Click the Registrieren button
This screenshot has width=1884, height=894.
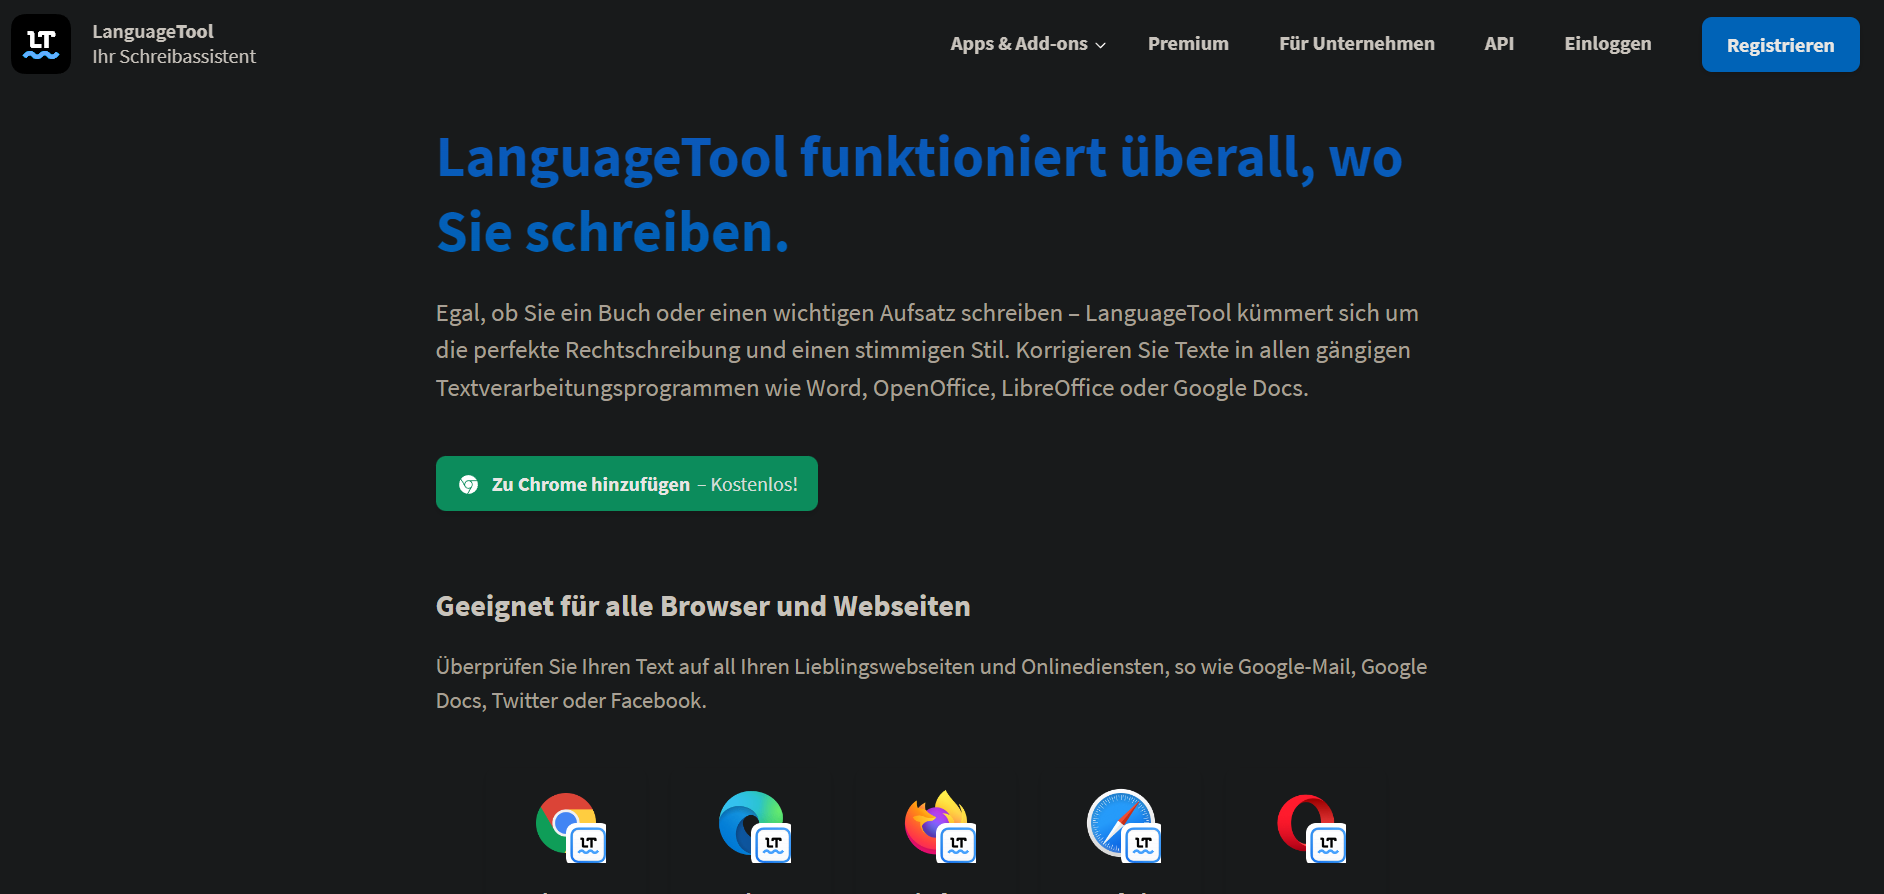click(x=1780, y=45)
